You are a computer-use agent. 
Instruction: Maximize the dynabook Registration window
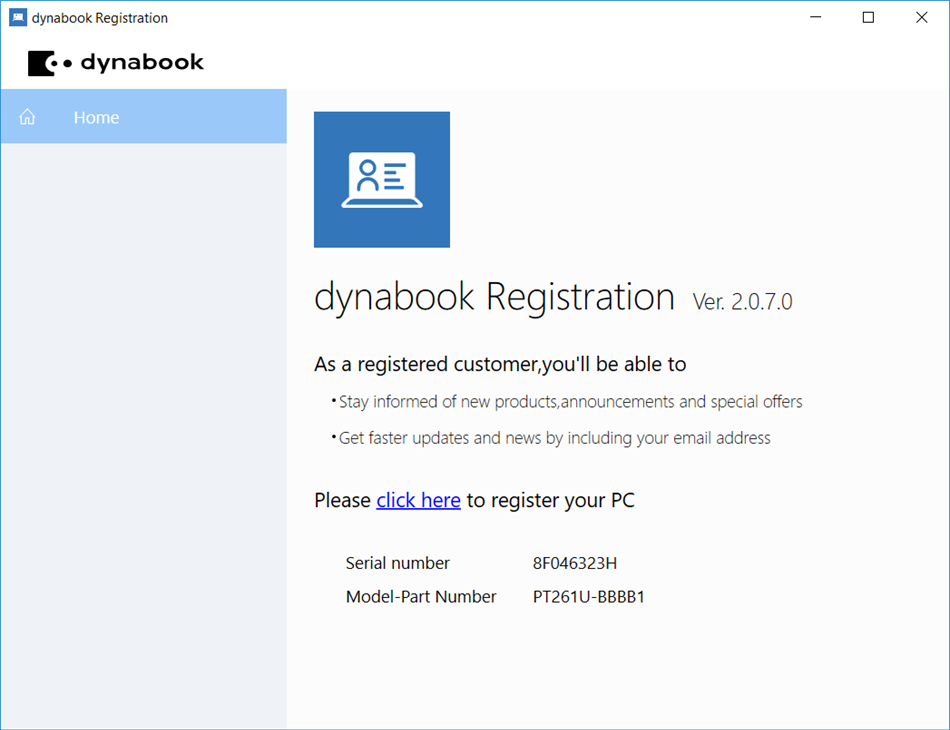click(868, 18)
